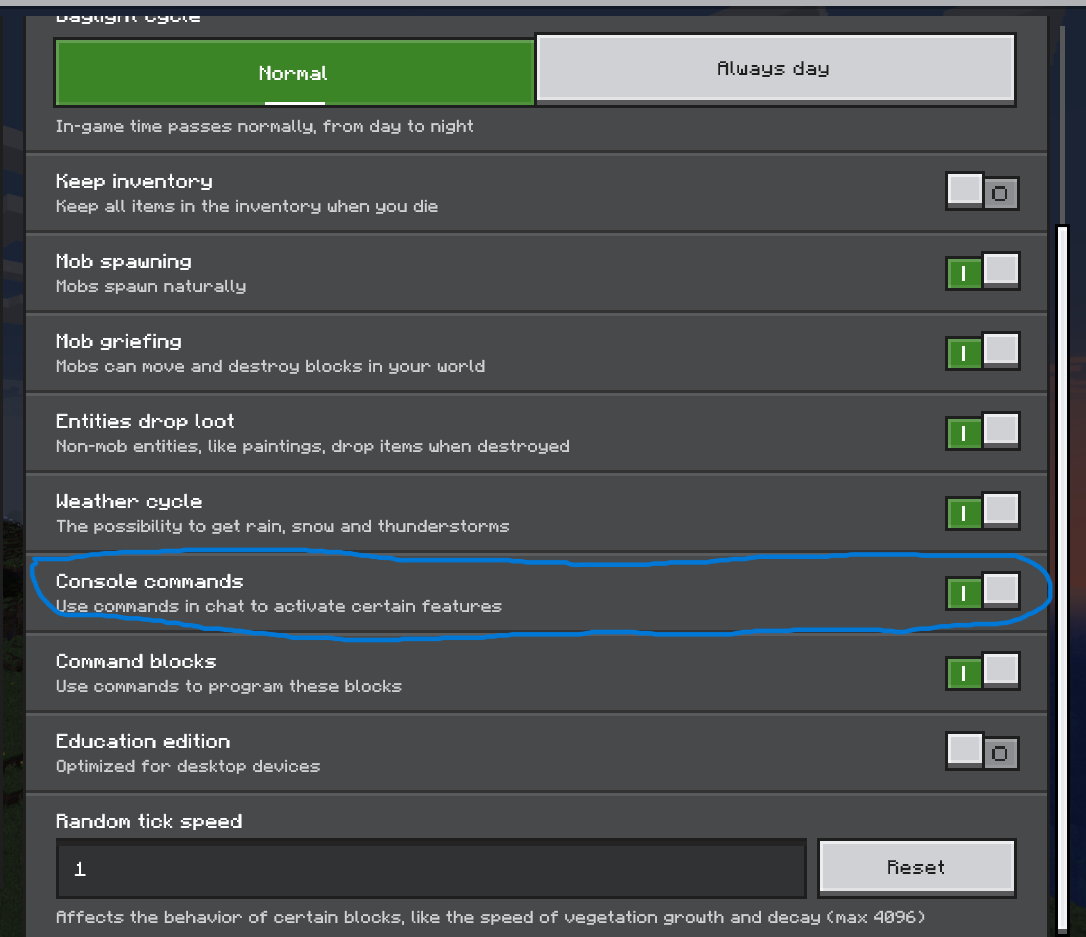Turn off the Mob spawning switch
Viewport: 1086px width, 937px height.
981,271
